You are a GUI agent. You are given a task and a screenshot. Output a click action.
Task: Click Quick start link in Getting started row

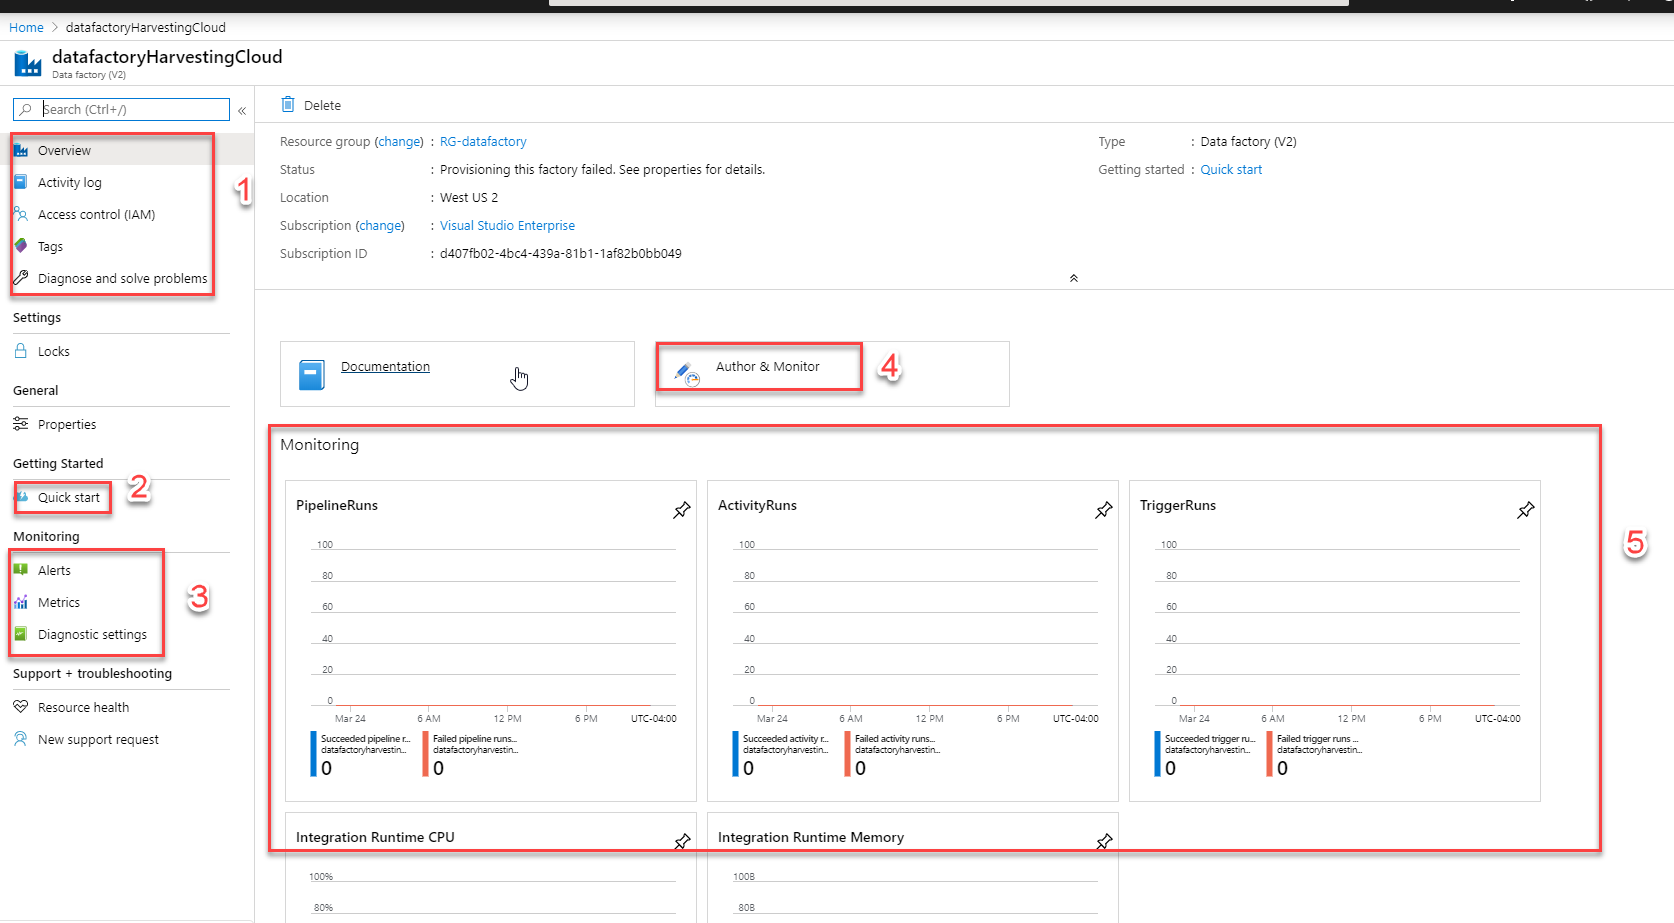(1231, 170)
